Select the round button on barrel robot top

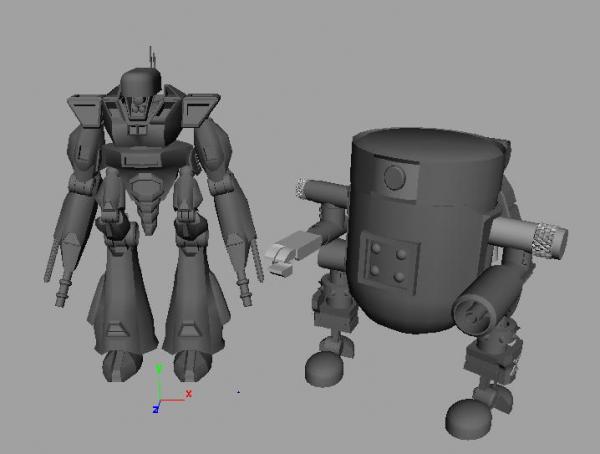click(395, 177)
